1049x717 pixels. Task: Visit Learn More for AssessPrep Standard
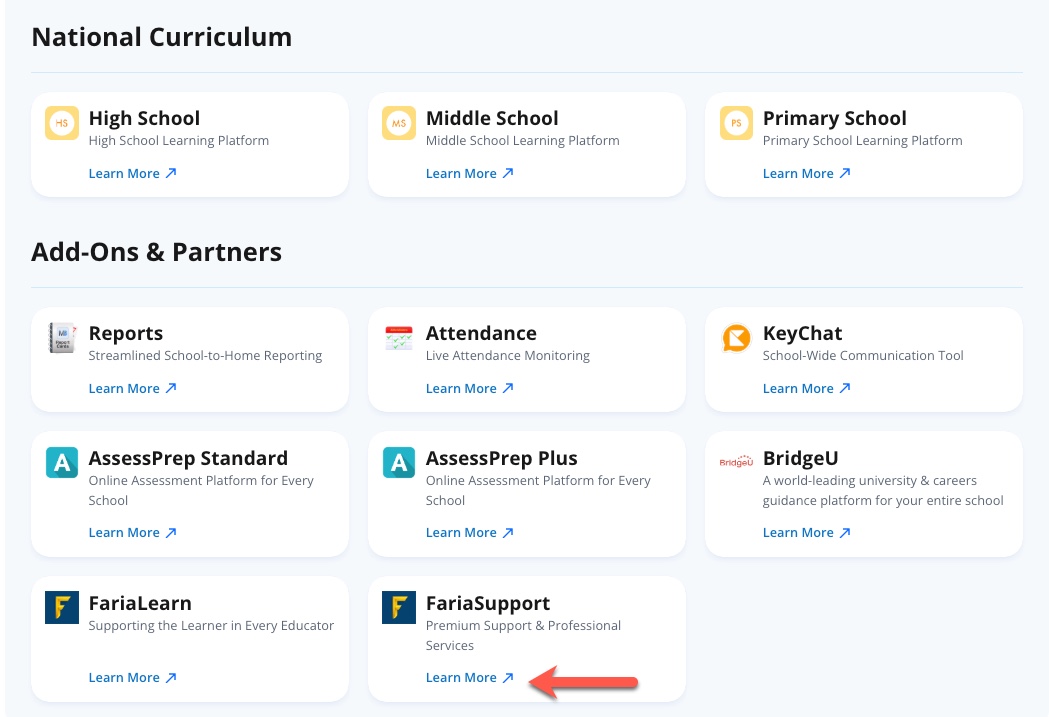pos(132,533)
